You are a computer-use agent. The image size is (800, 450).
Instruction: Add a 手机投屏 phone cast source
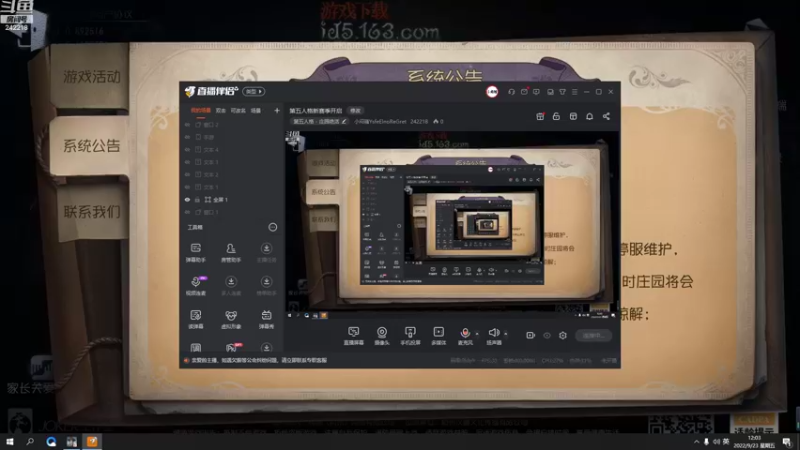(x=410, y=336)
